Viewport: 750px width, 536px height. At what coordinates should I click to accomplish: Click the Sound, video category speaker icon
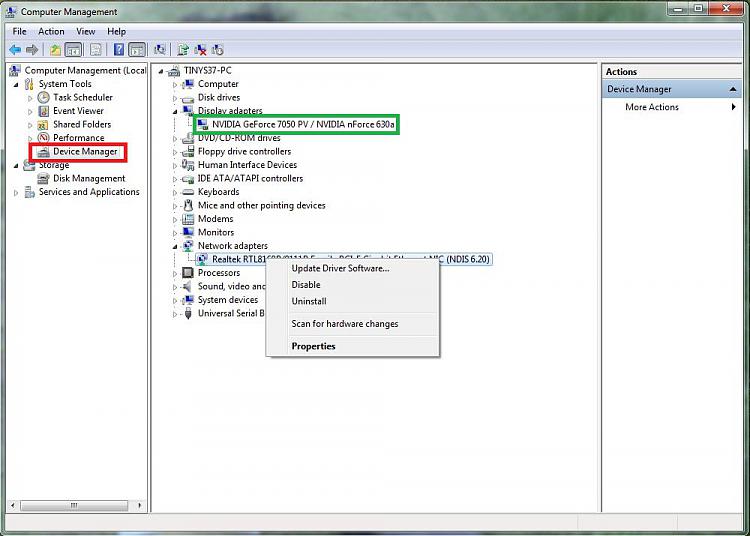click(x=188, y=286)
